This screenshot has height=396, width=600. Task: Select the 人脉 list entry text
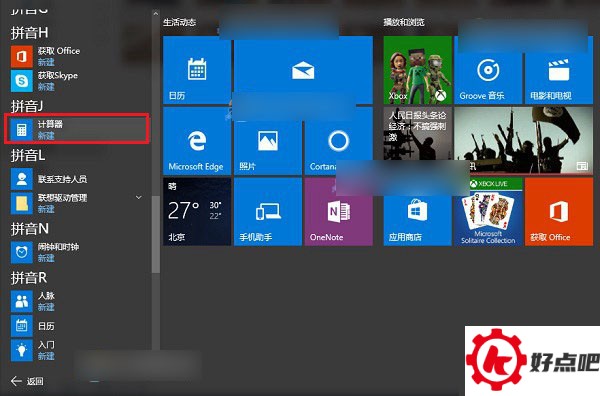(46, 296)
